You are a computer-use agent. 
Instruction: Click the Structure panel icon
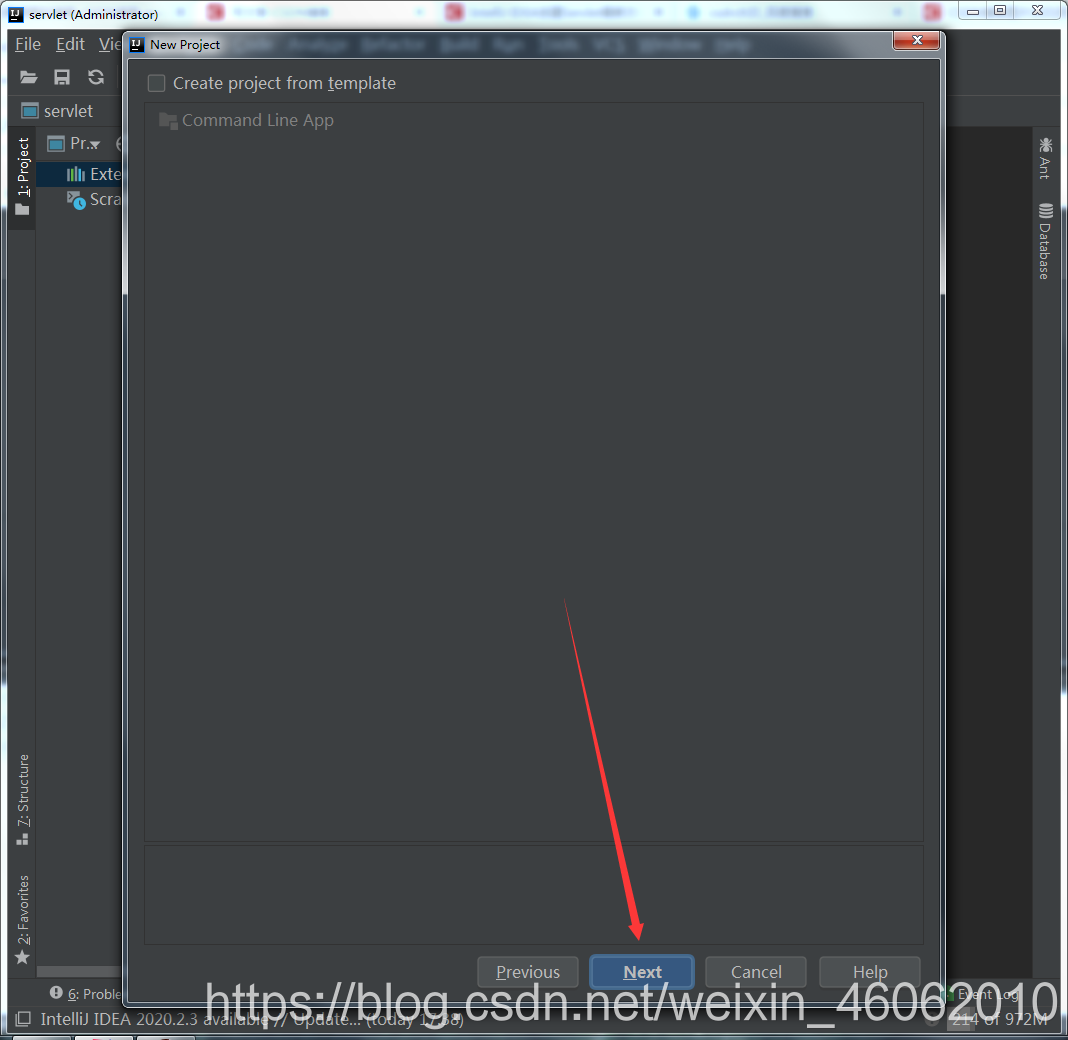coord(22,840)
